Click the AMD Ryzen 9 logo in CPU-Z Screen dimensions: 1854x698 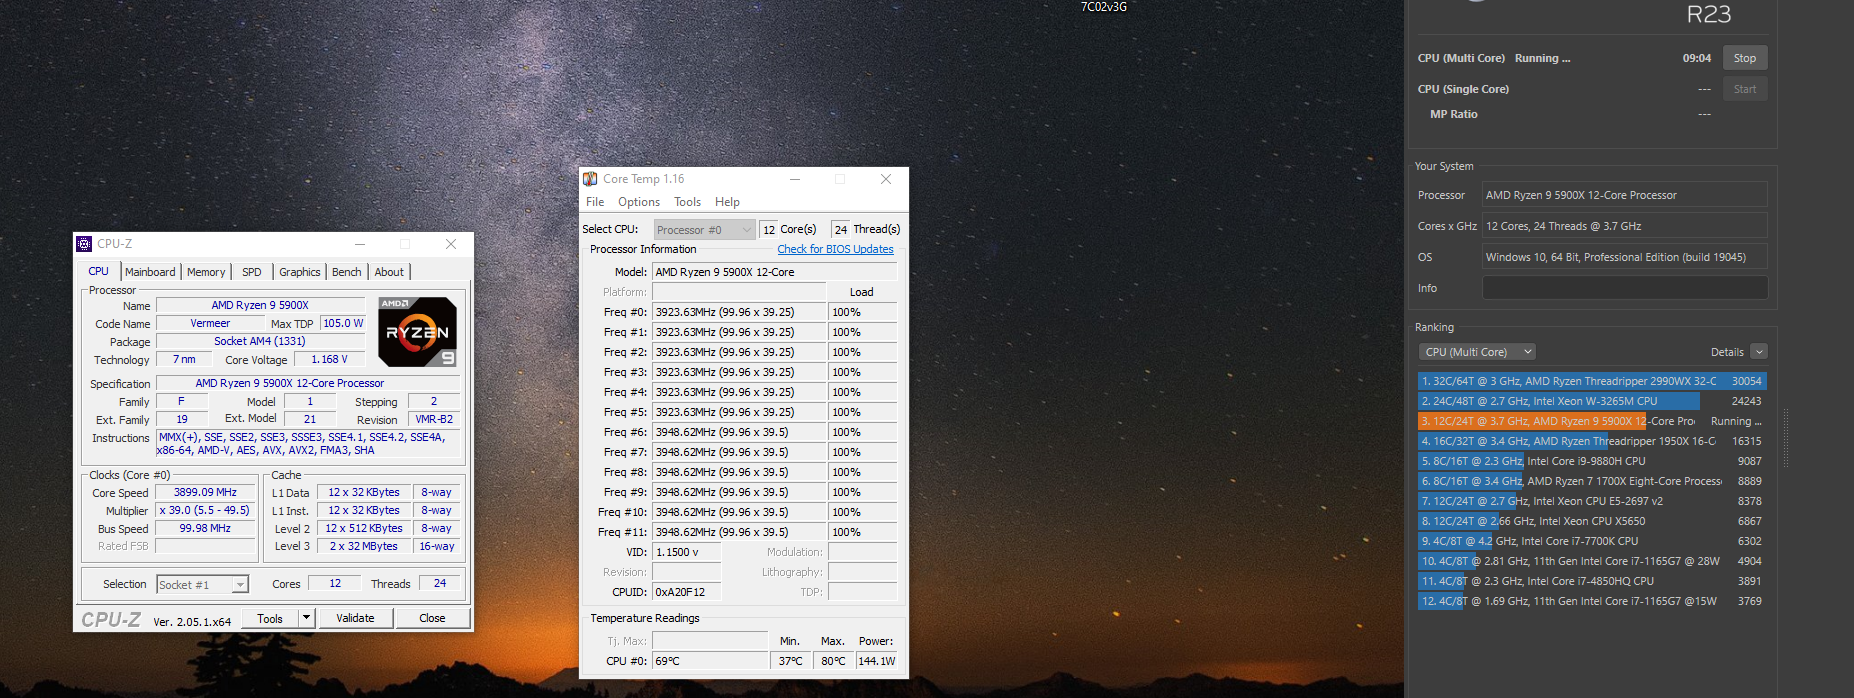pyautogui.click(x=418, y=332)
